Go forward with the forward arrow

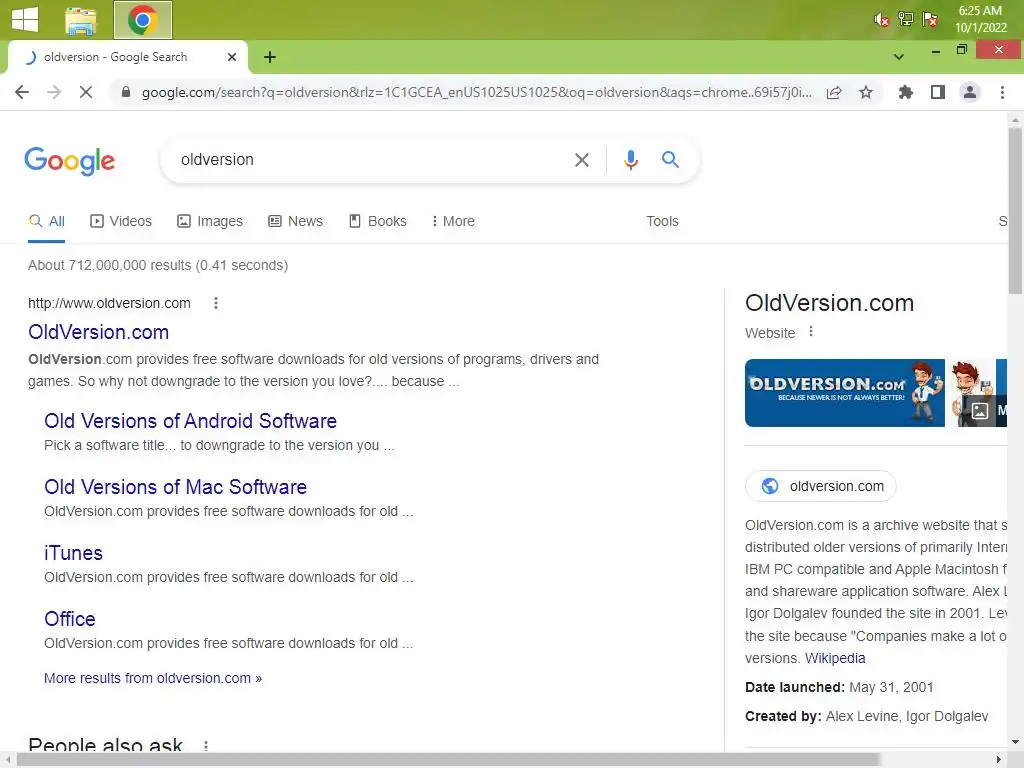54,92
